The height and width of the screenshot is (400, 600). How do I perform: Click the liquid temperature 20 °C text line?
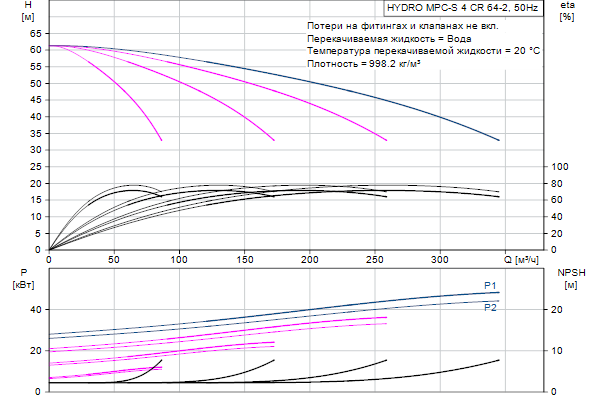423,50
